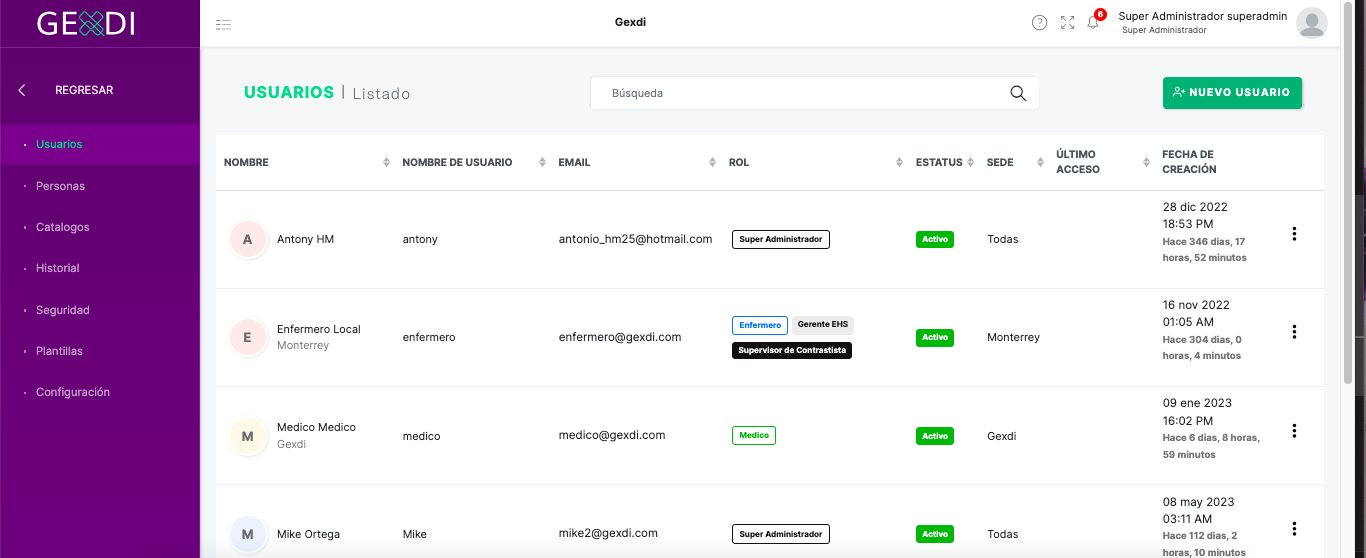The height and width of the screenshot is (558, 1366).
Task: Click the Sede column header
Action: pyautogui.click(x=1000, y=162)
